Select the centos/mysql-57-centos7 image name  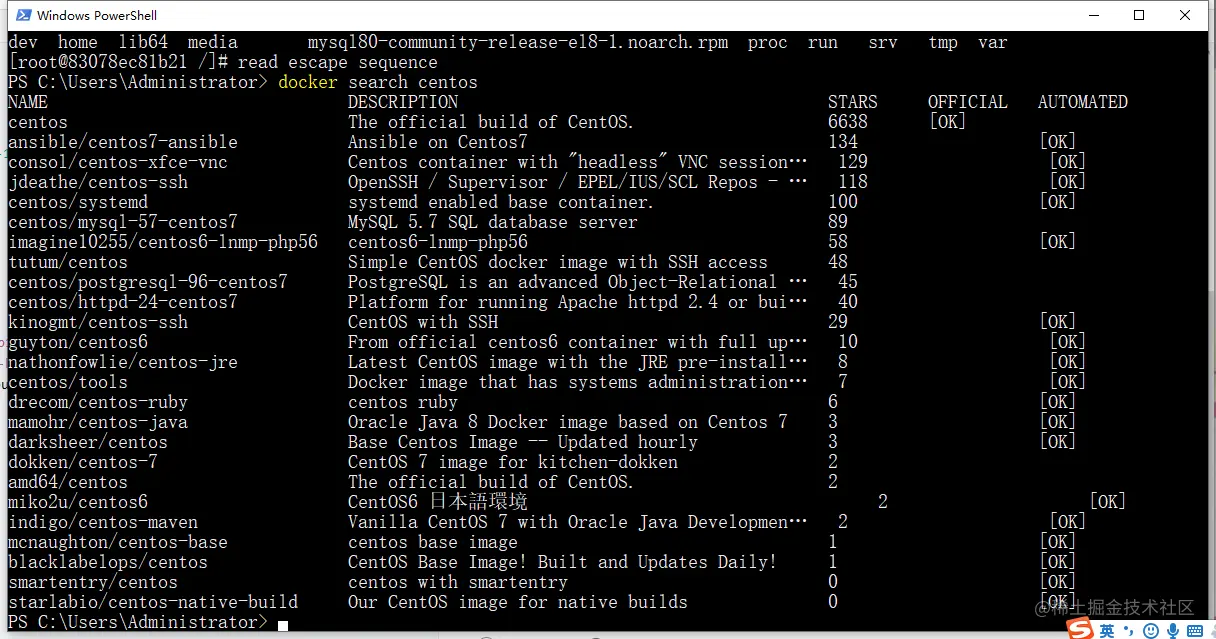click(123, 222)
